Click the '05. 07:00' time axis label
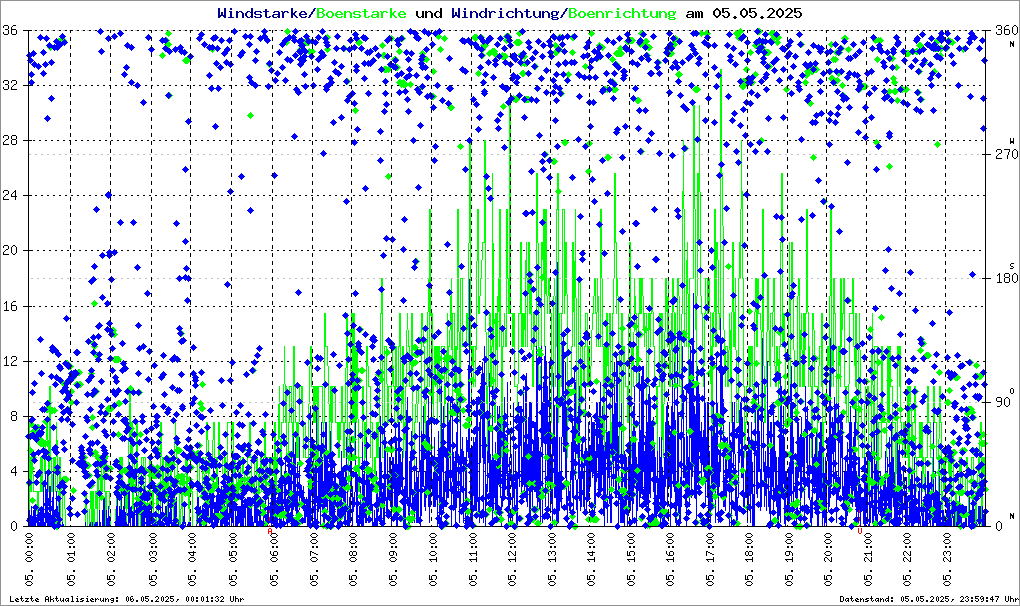 pyautogui.click(x=314, y=558)
